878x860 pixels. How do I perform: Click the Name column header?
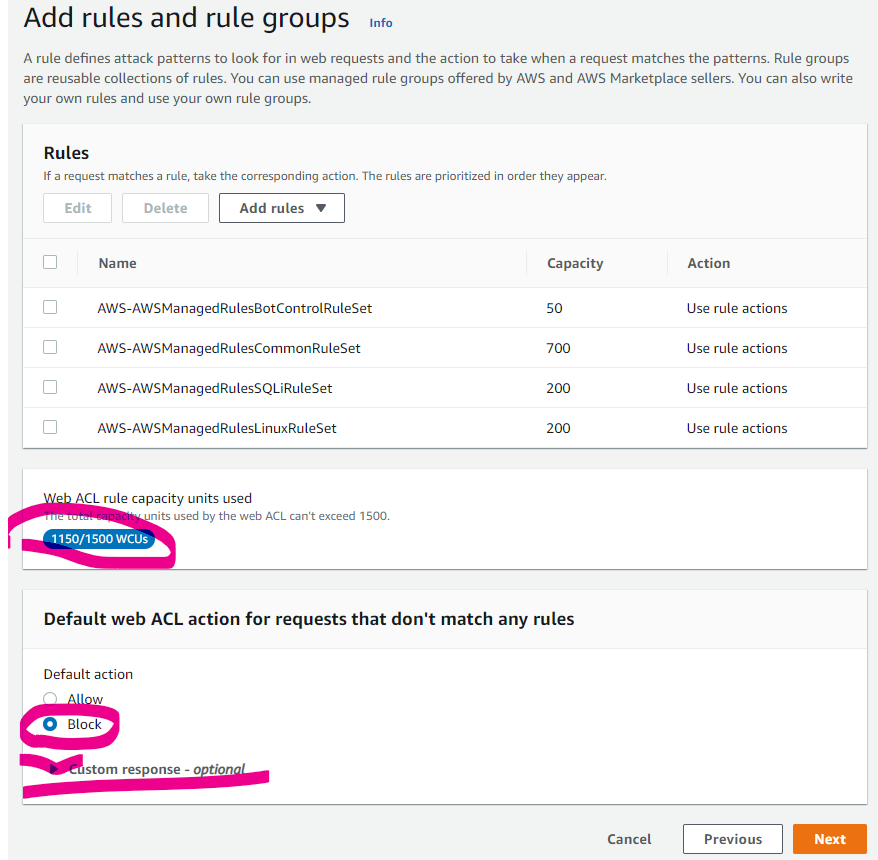pyautogui.click(x=118, y=263)
